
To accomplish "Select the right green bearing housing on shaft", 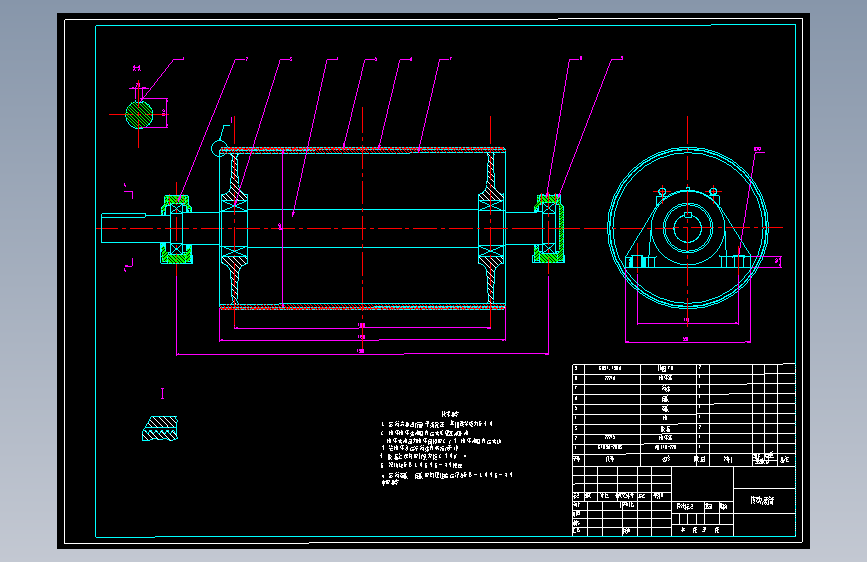I will tap(549, 228).
